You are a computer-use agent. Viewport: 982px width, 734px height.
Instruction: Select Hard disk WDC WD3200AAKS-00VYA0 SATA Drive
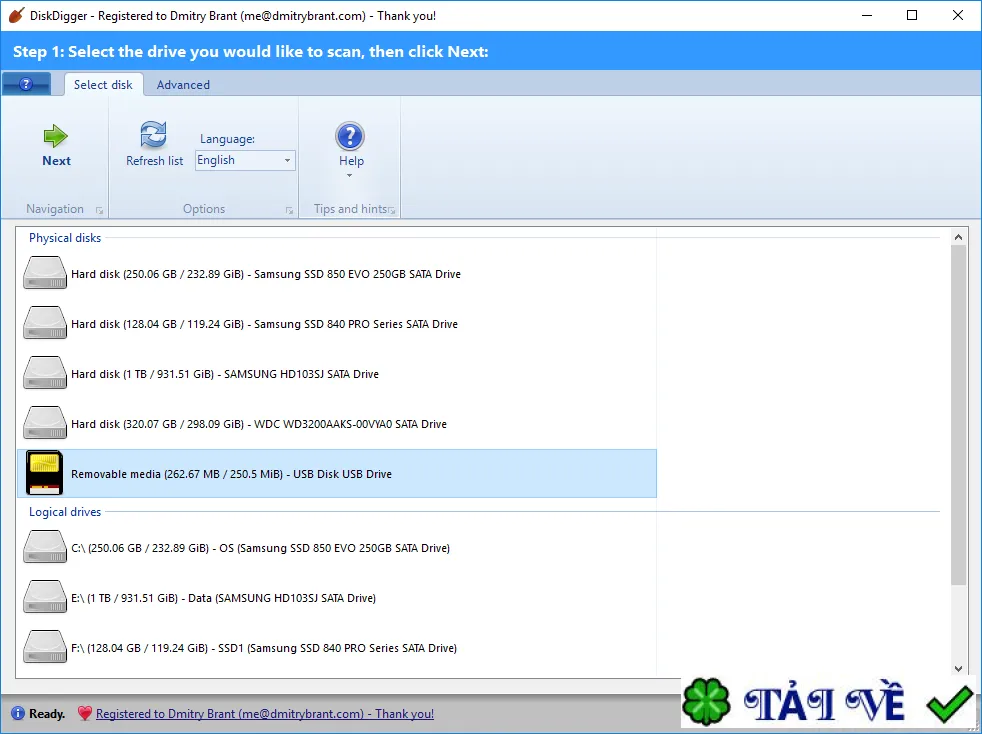(337, 424)
